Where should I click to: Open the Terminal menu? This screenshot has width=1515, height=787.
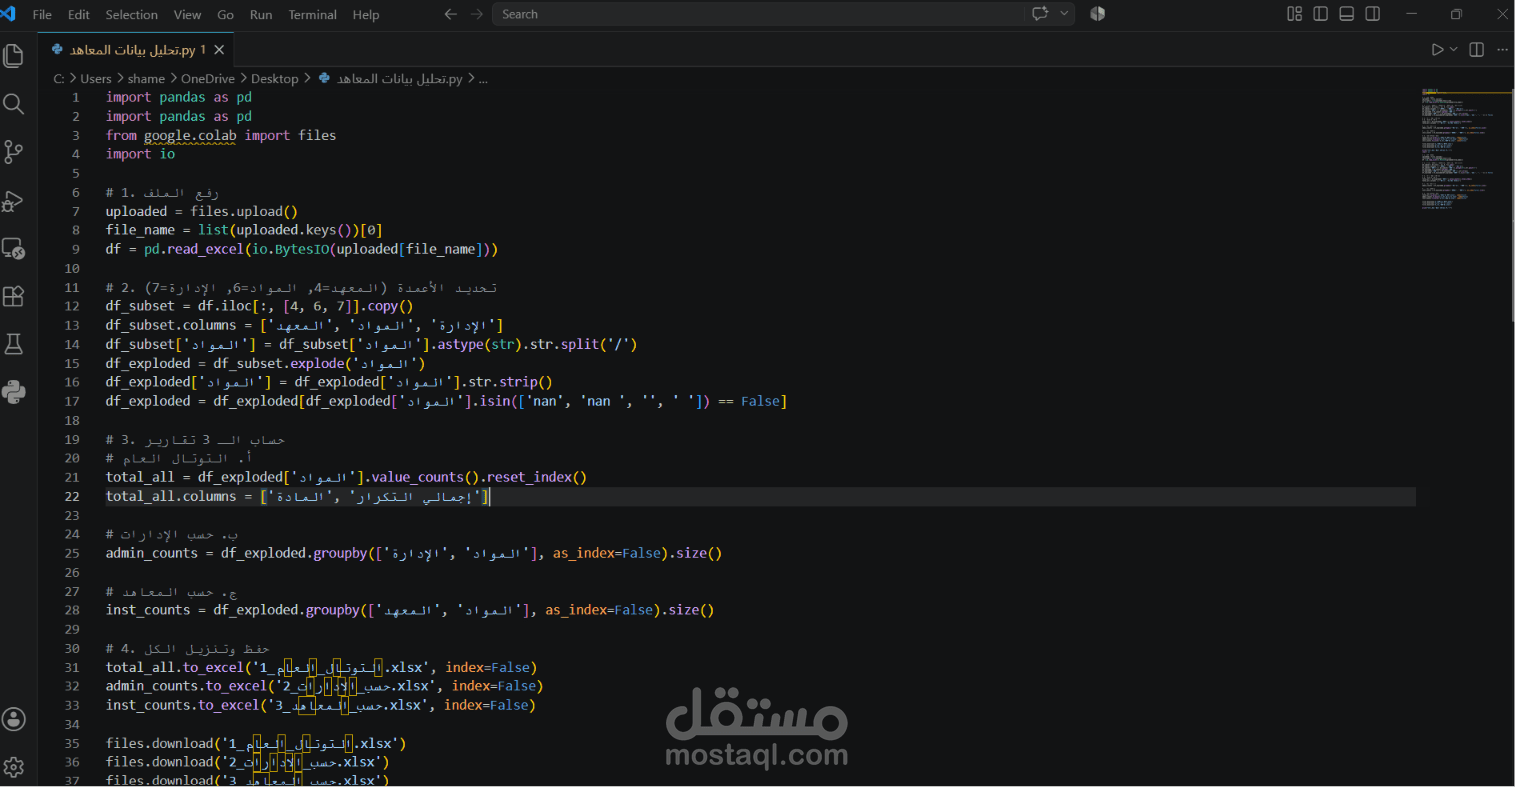[x=312, y=15]
